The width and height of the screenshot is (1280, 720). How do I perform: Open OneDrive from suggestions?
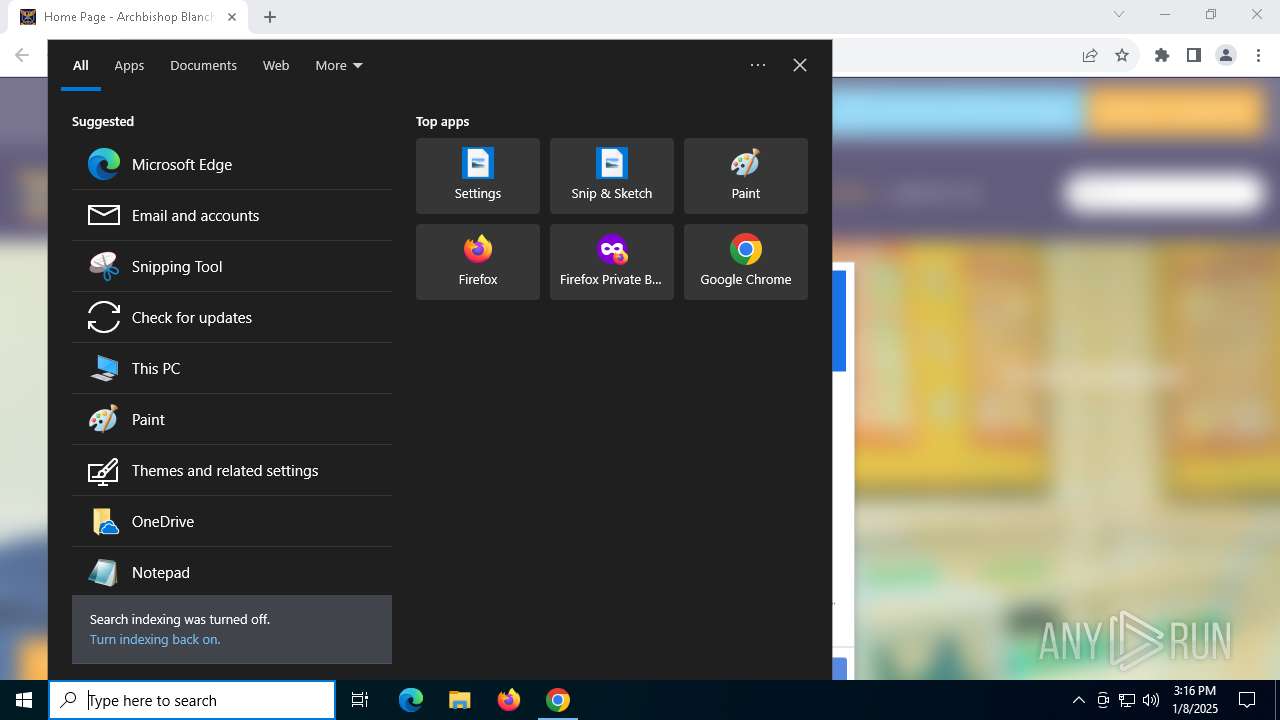coord(232,521)
